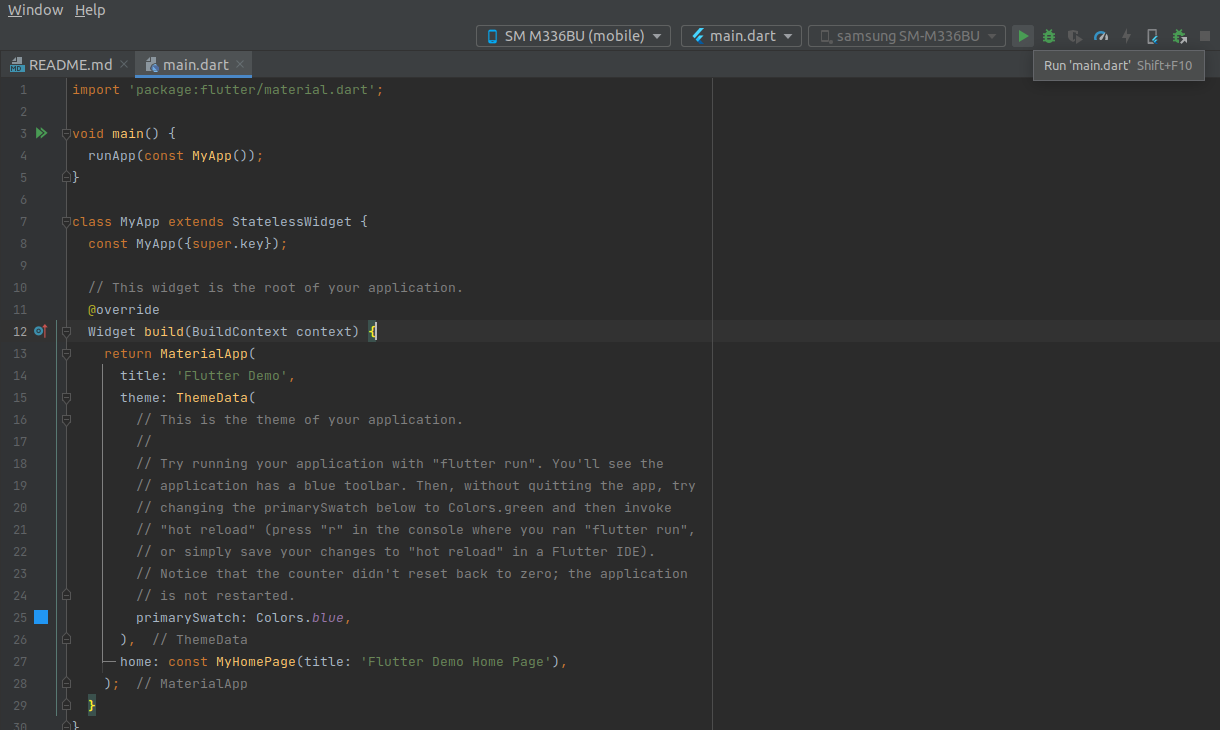Trigger Flutter hot reload lightning icon
1220x730 pixels.
click(x=1127, y=36)
